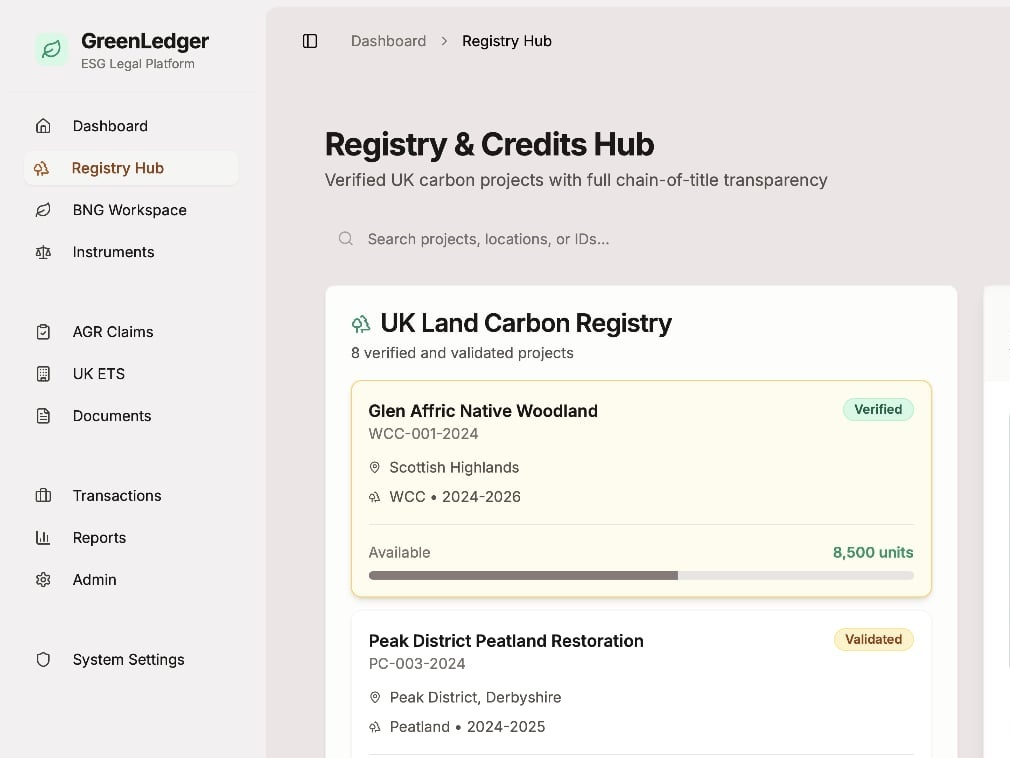Click the briefcase icon next to Transactions
This screenshot has height=758, width=1010.
coord(43,495)
